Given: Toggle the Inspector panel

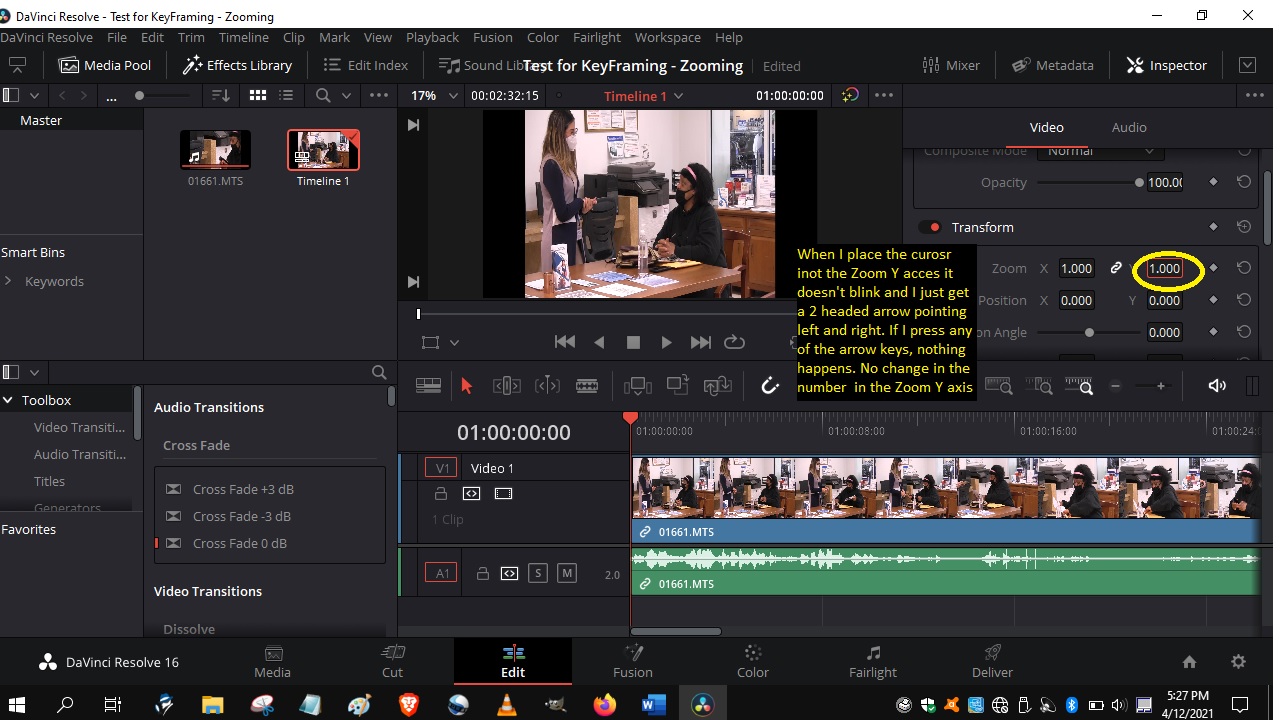Looking at the screenshot, I should (1166, 65).
